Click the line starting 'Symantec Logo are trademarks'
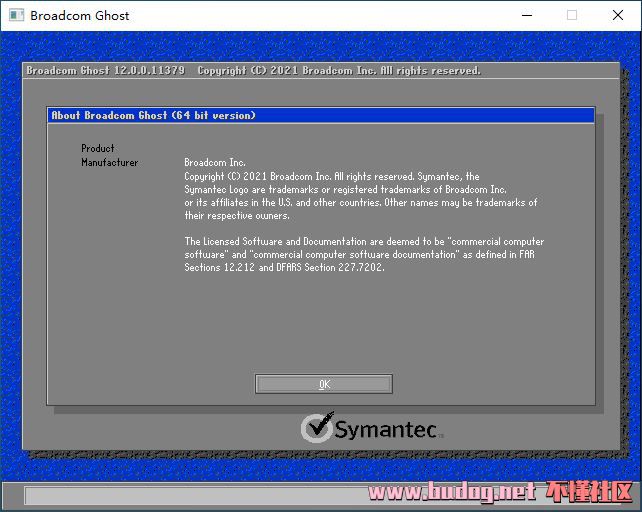This screenshot has width=642, height=512. coord(345,189)
